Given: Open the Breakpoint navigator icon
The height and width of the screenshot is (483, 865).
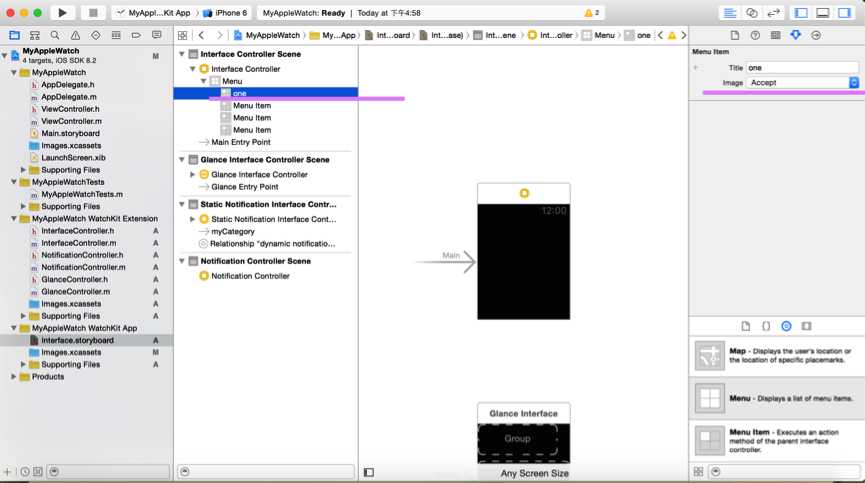Looking at the screenshot, I should pos(136,35).
